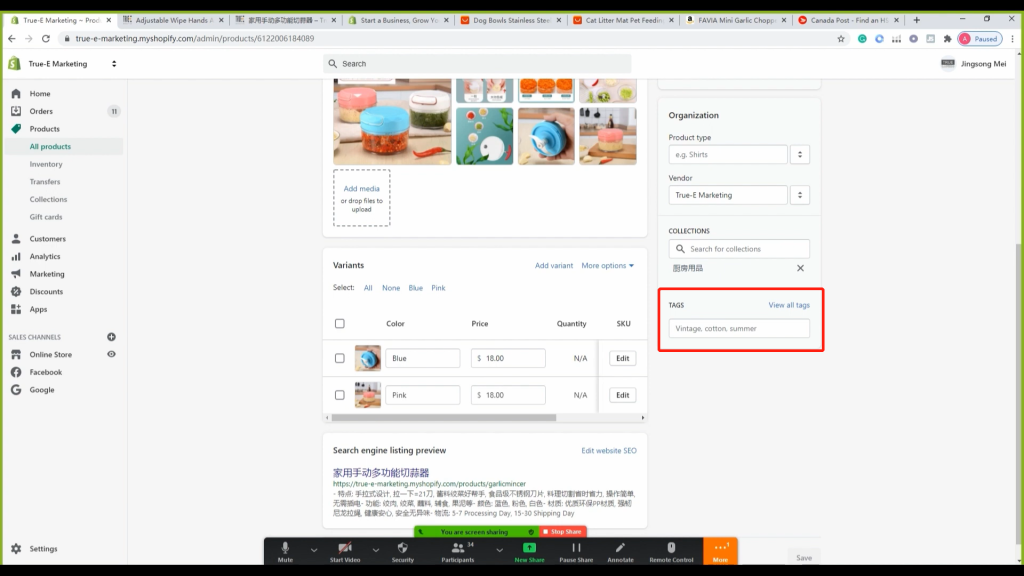The image size is (1024, 576).
Task: Check the Pink variant's checkbox
Action: pyautogui.click(x=341, y=394)
